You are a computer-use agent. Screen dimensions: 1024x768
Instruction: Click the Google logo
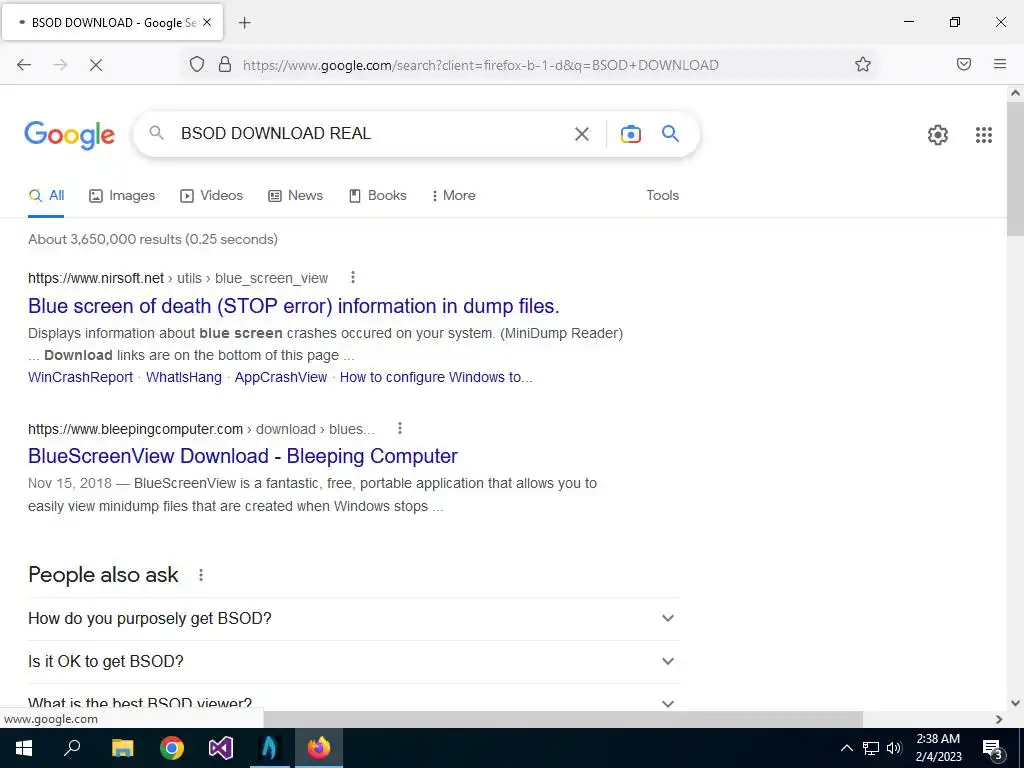70,135
